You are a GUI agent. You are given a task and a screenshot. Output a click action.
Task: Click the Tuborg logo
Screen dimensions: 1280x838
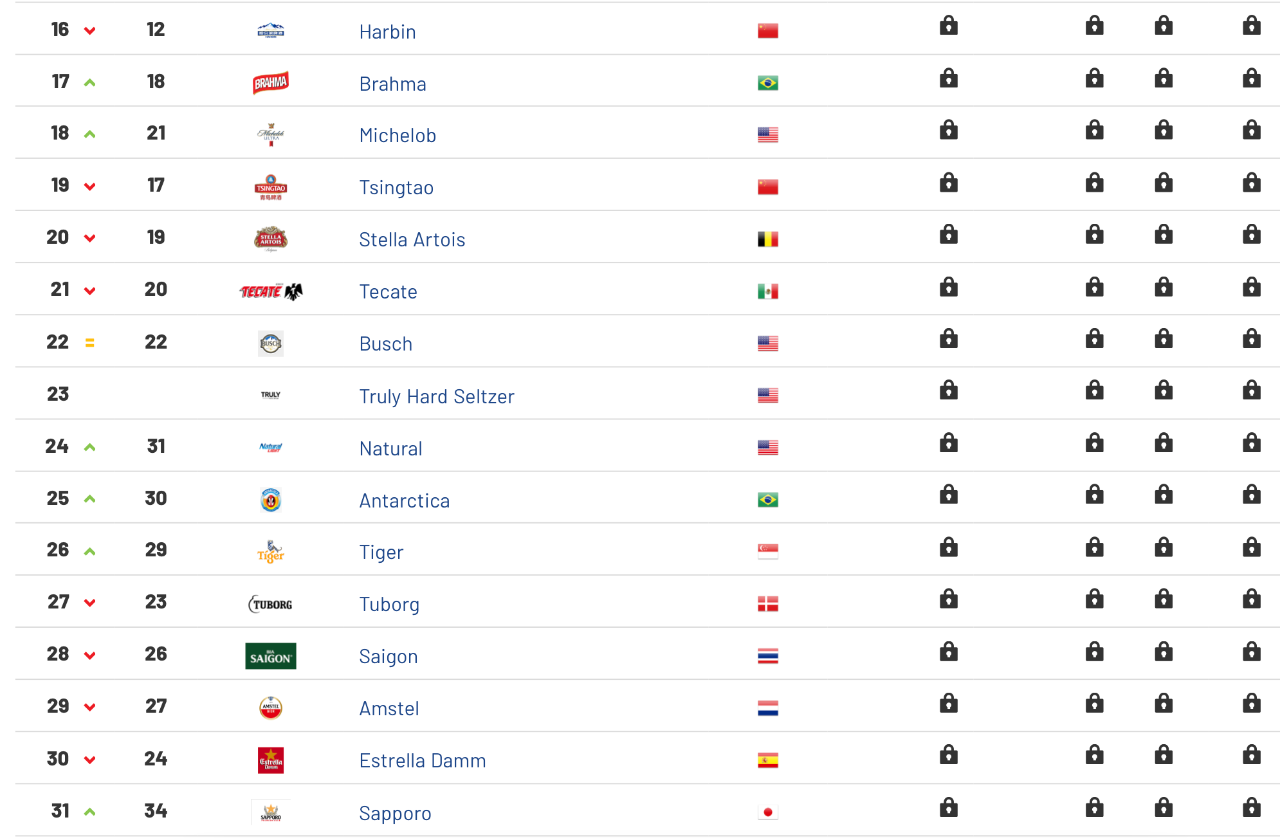coord(270,604)
